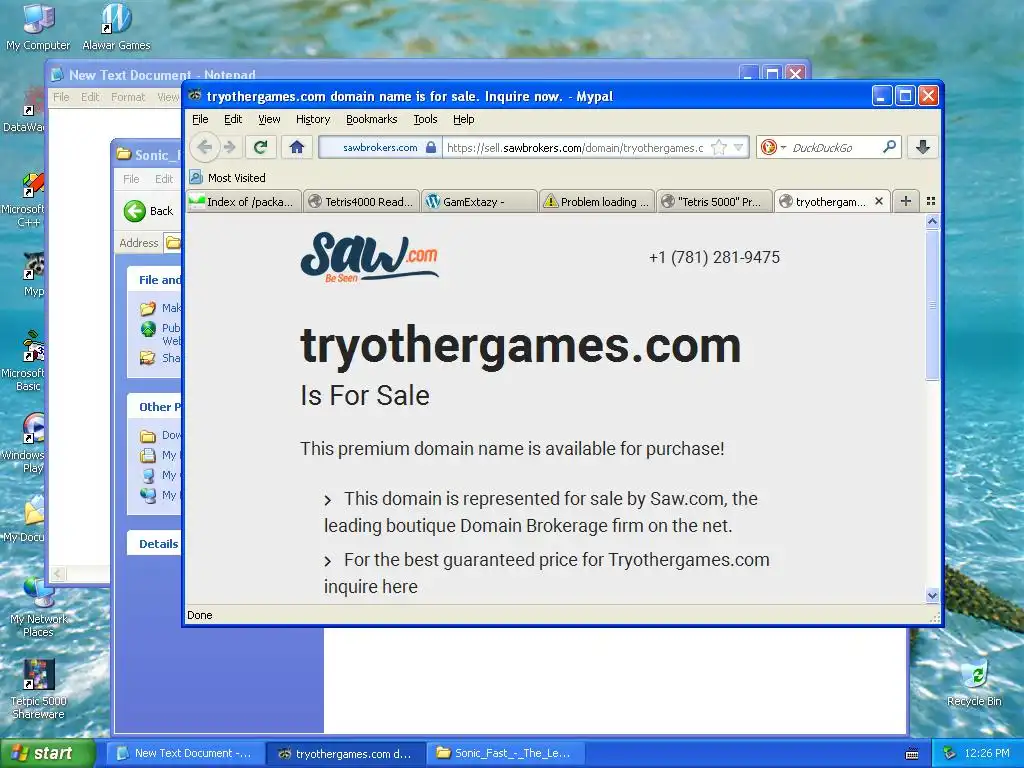The width and height of the screenshot is (1024, 768).
Task: Click the search magnifier icon
Action: pyautogui.click(x=889, y=147)
